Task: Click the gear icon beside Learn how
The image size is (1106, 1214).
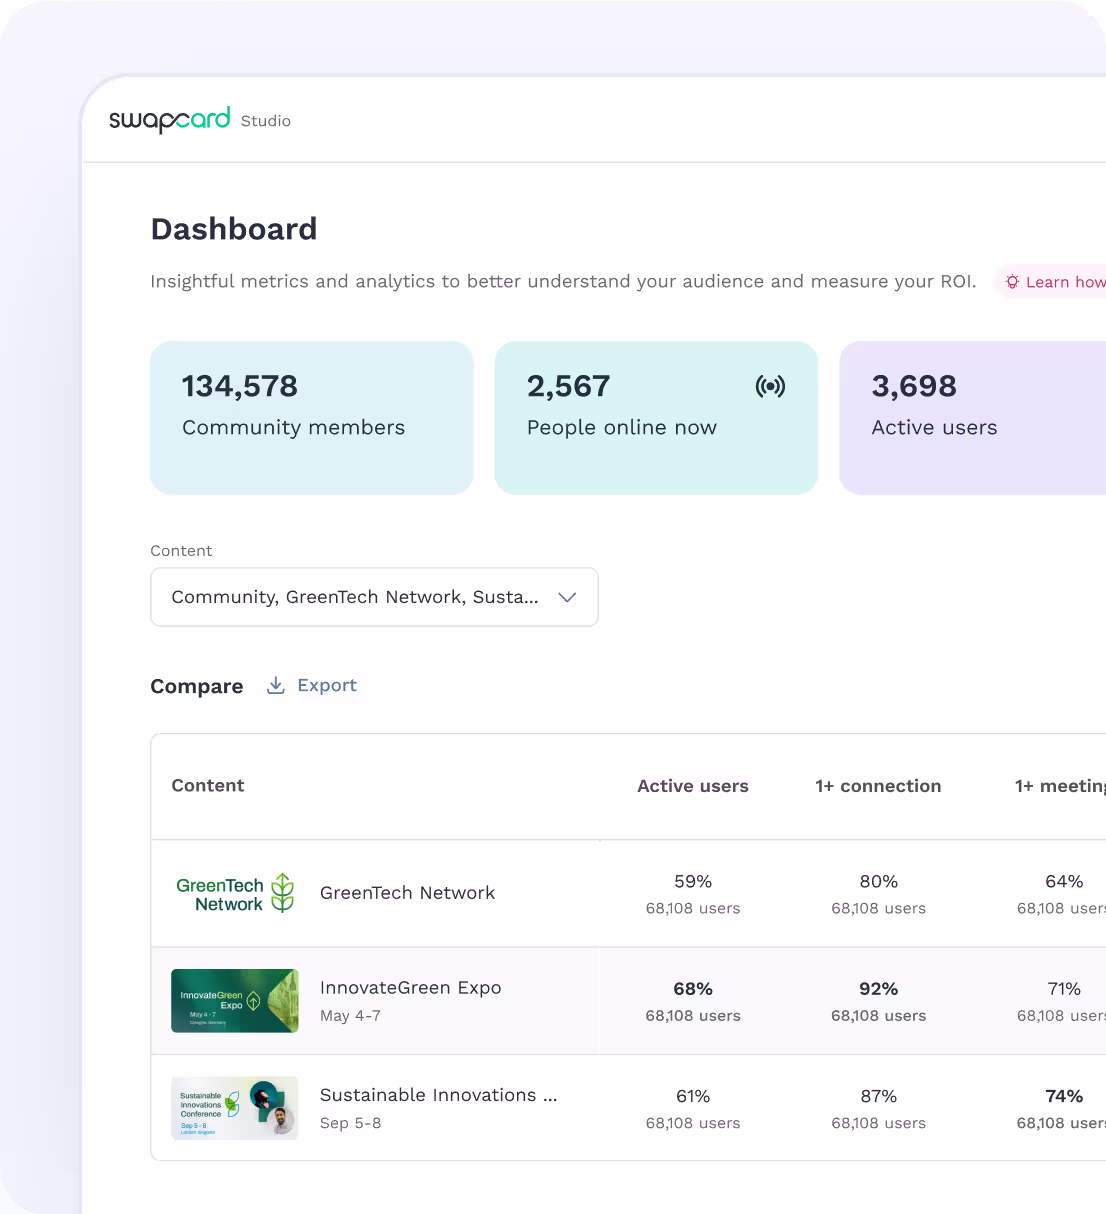Action: pyautogui.click(x=1012, y=282)
